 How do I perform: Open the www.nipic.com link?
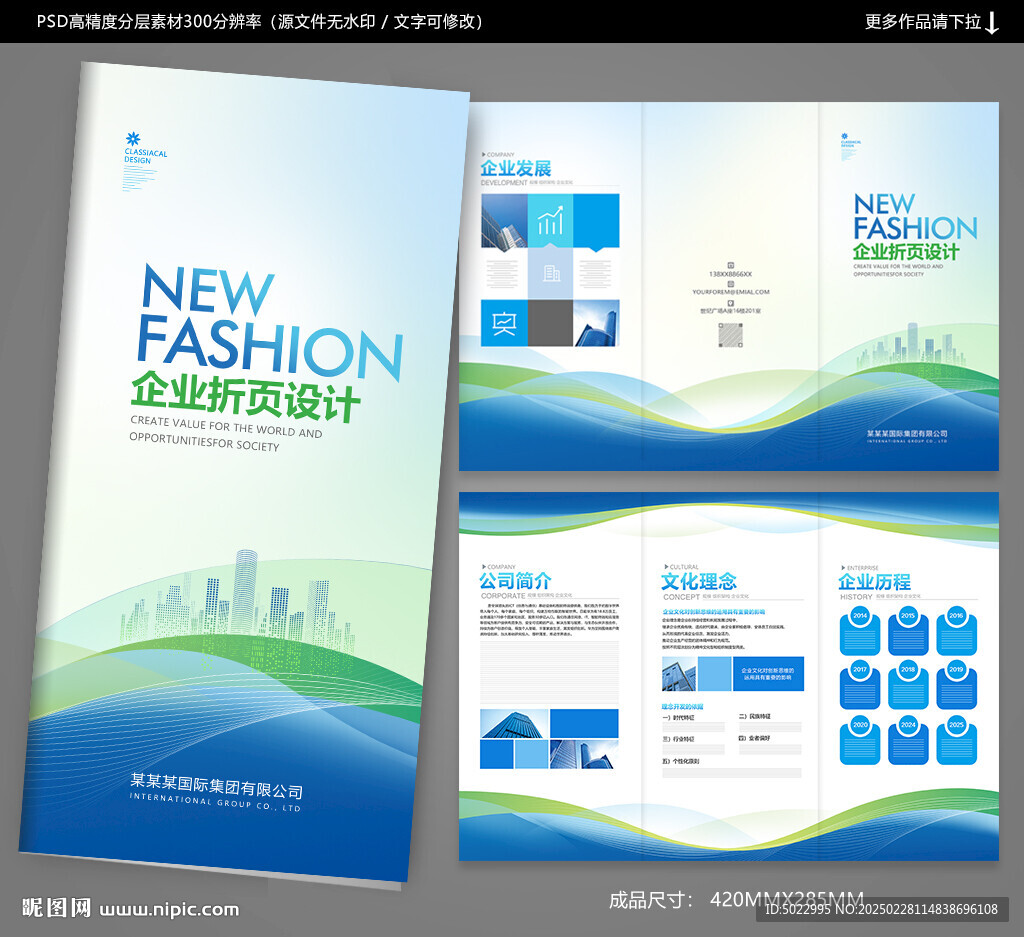pyautogui.click(x=169, y=910)
